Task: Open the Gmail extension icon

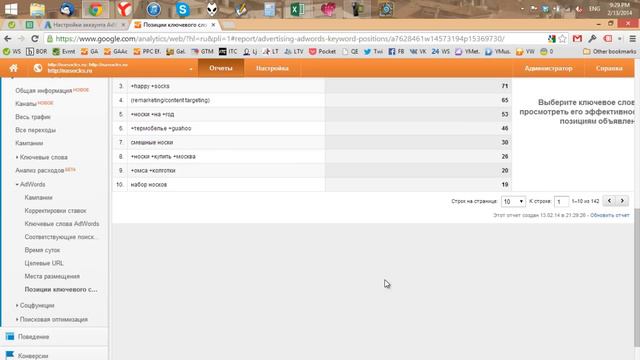Action: [x=577, y=39]
